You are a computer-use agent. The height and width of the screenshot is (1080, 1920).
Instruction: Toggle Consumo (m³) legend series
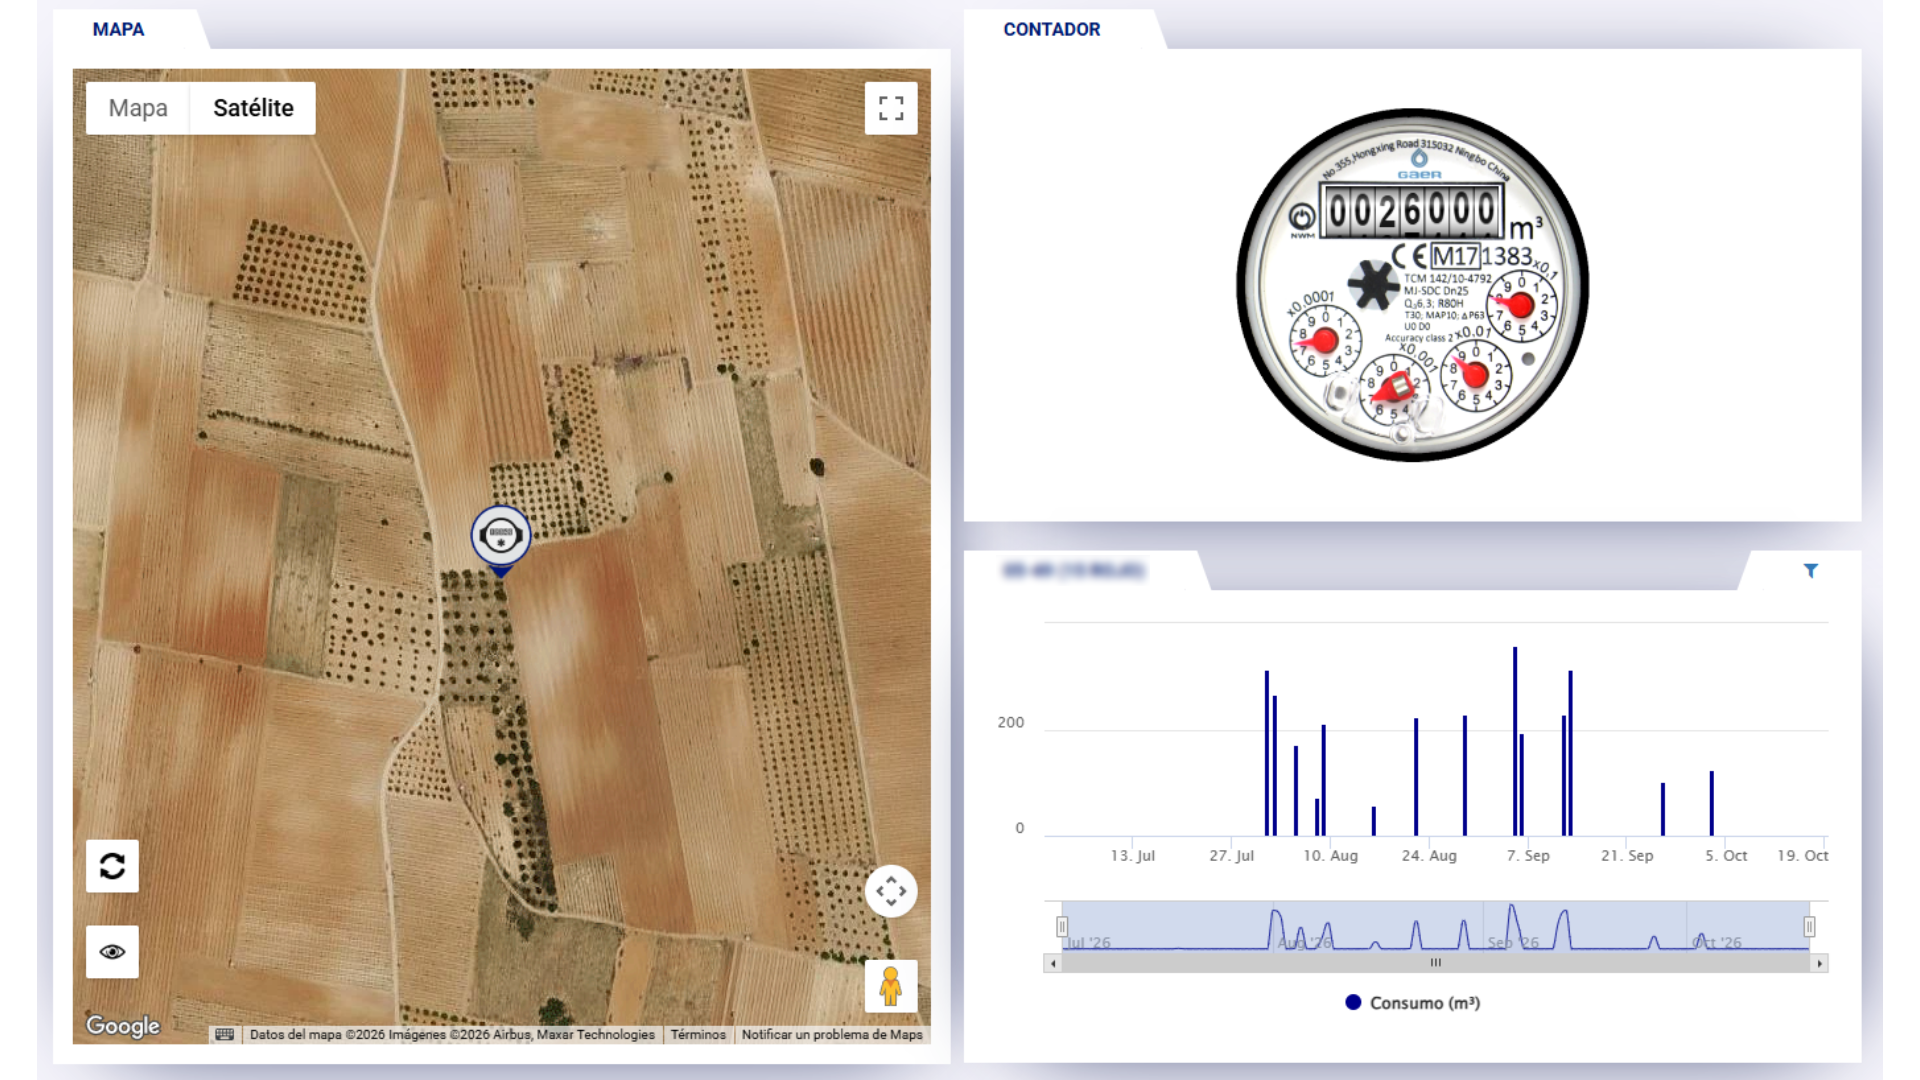point(1413,1003)
